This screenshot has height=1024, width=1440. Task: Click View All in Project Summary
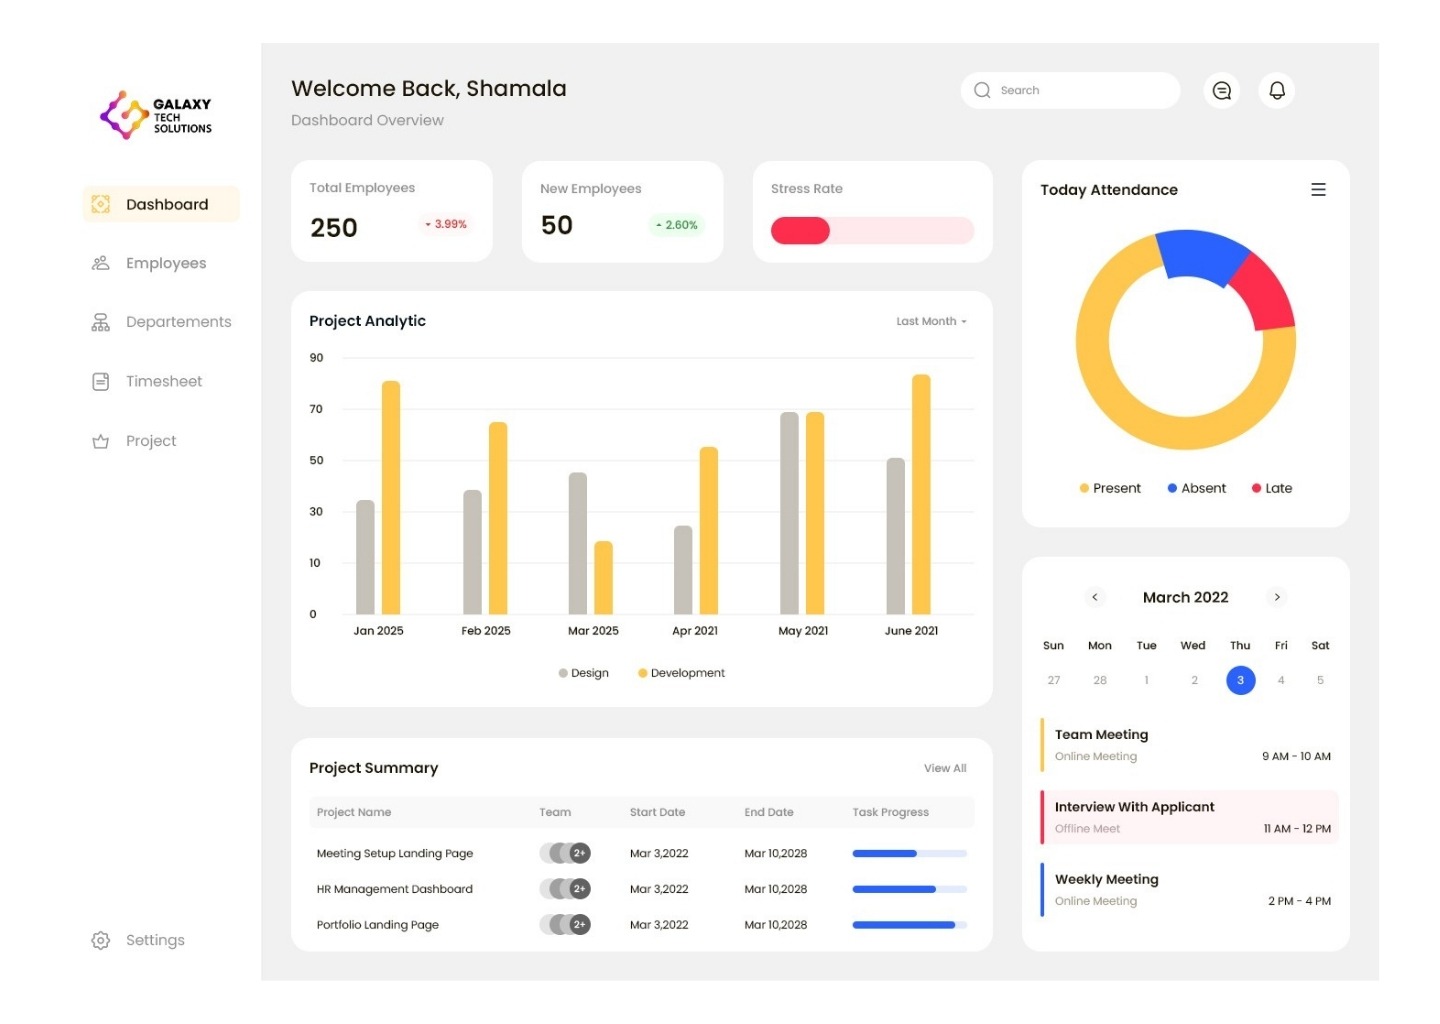(945, 769)
